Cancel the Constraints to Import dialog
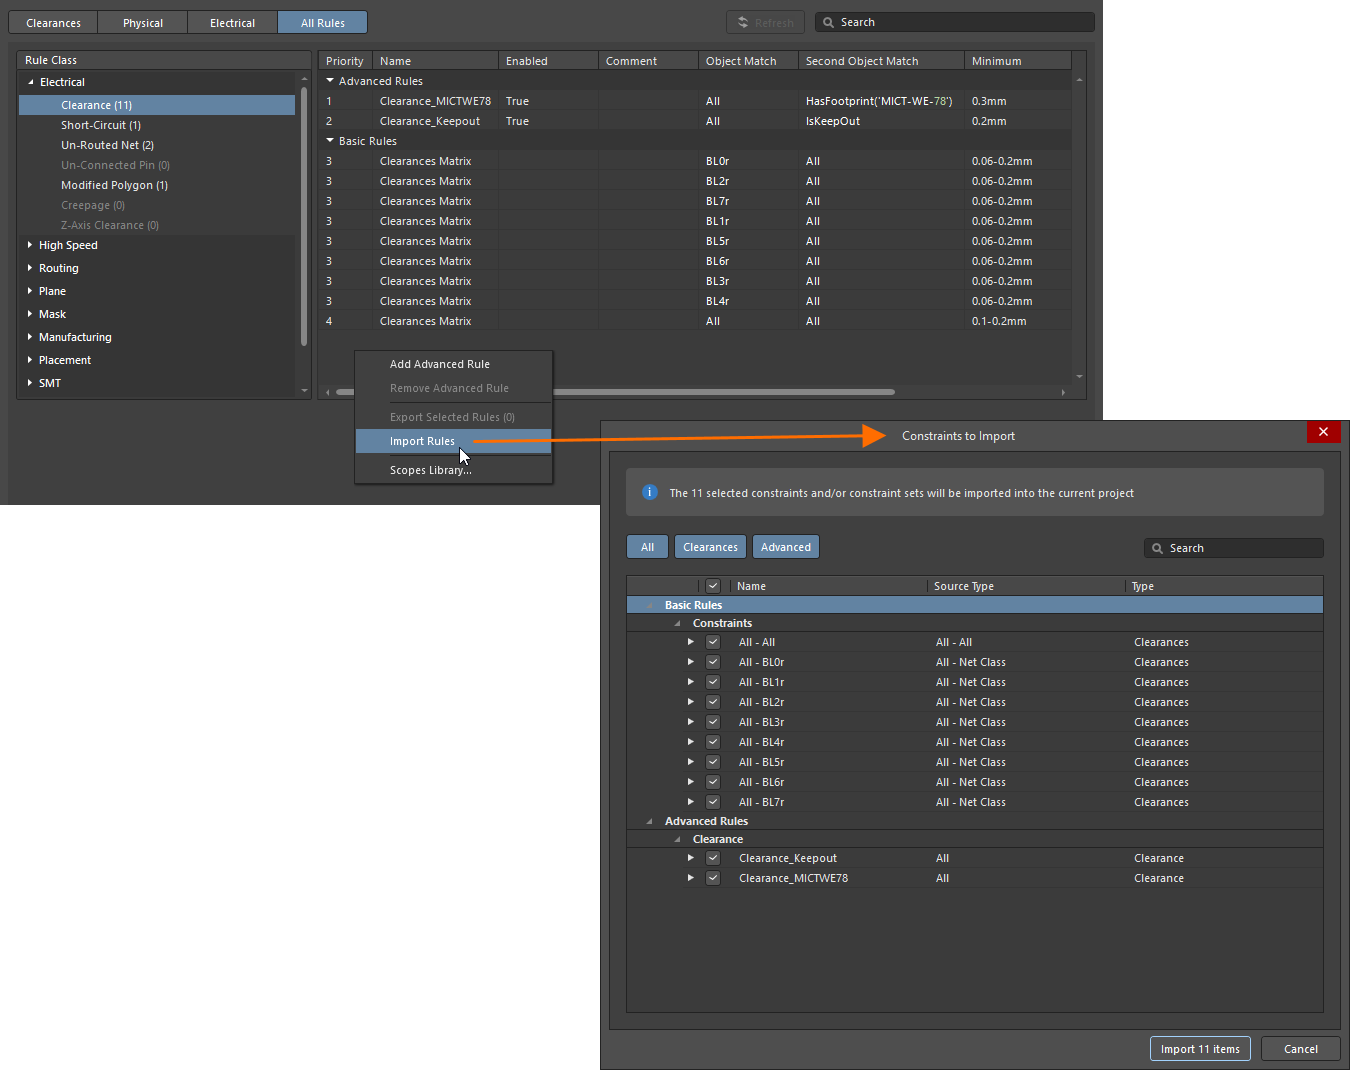This screenshot has width=1350, height=1070. point(1301,1049)
